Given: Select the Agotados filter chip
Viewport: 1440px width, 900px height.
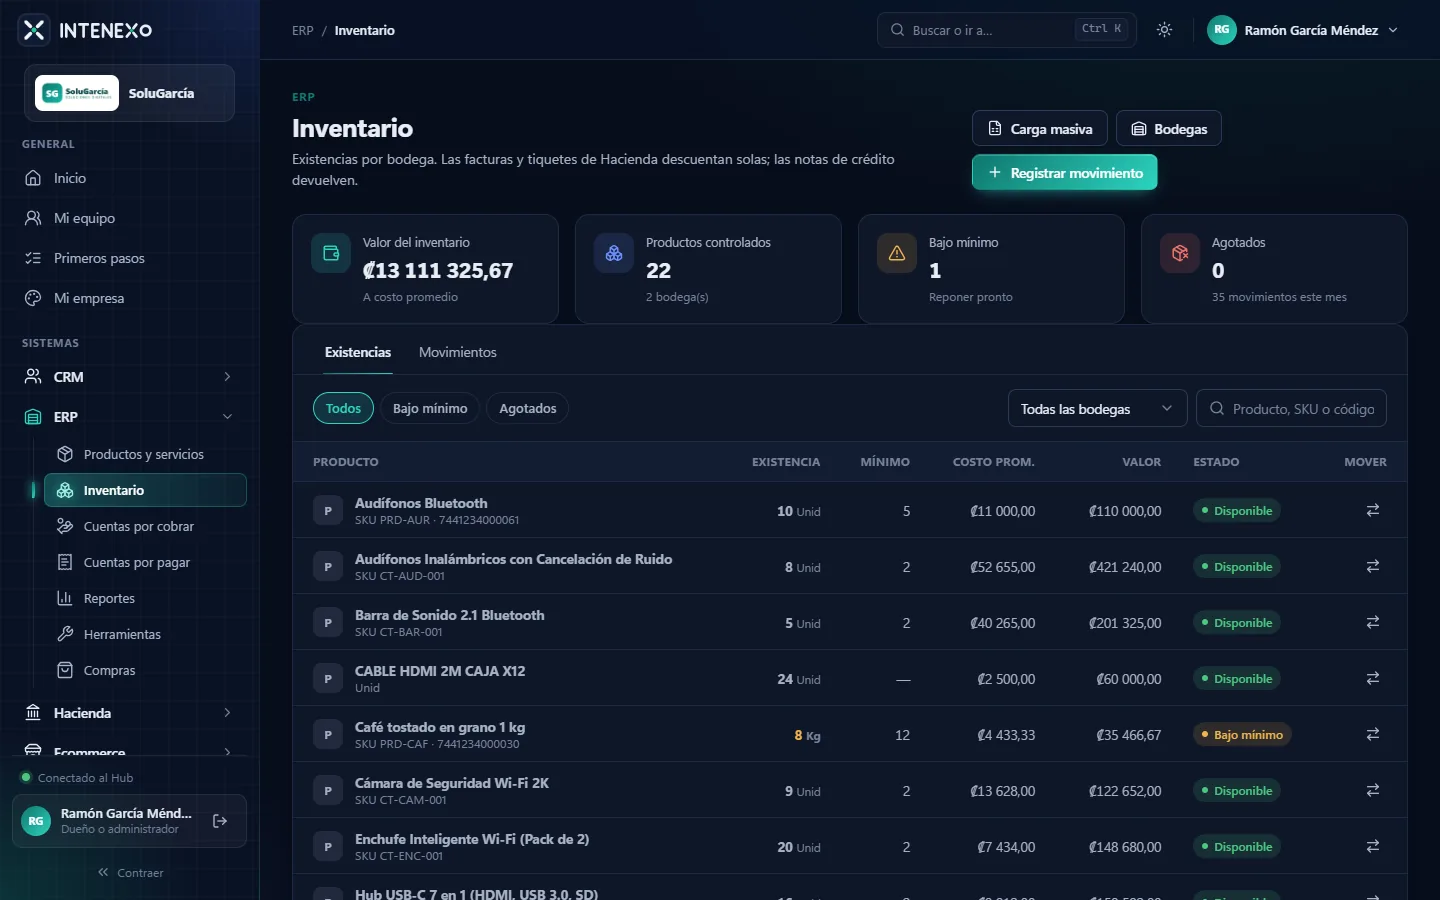Looking at the screenshot, I should tap(528, 408).
